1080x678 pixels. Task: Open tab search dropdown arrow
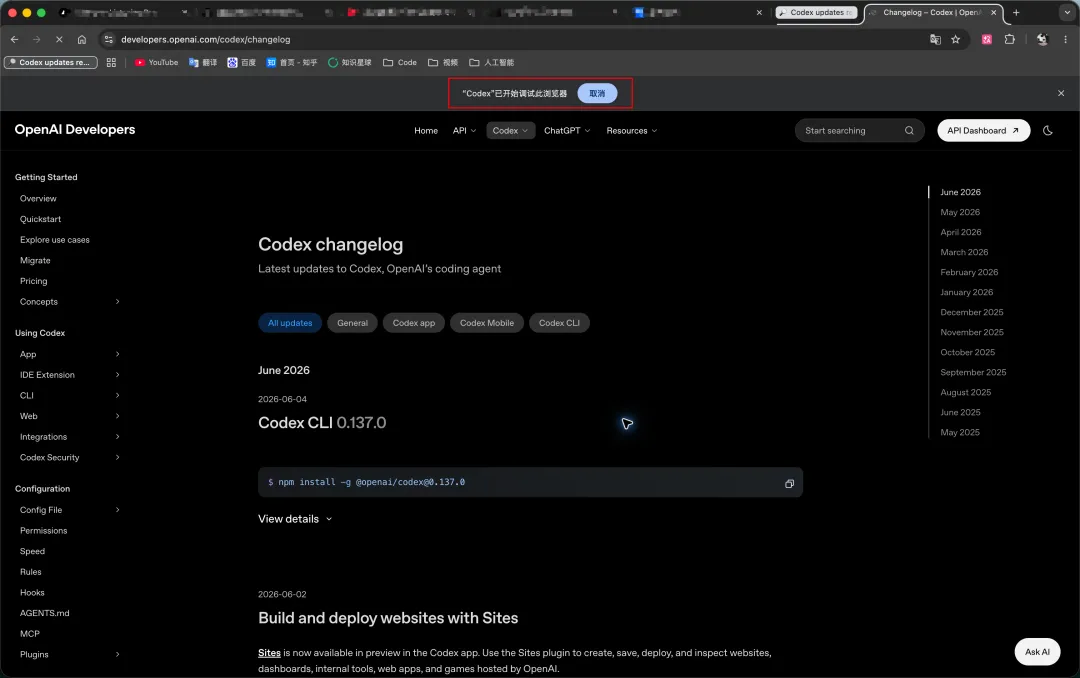click(1067, 12)
